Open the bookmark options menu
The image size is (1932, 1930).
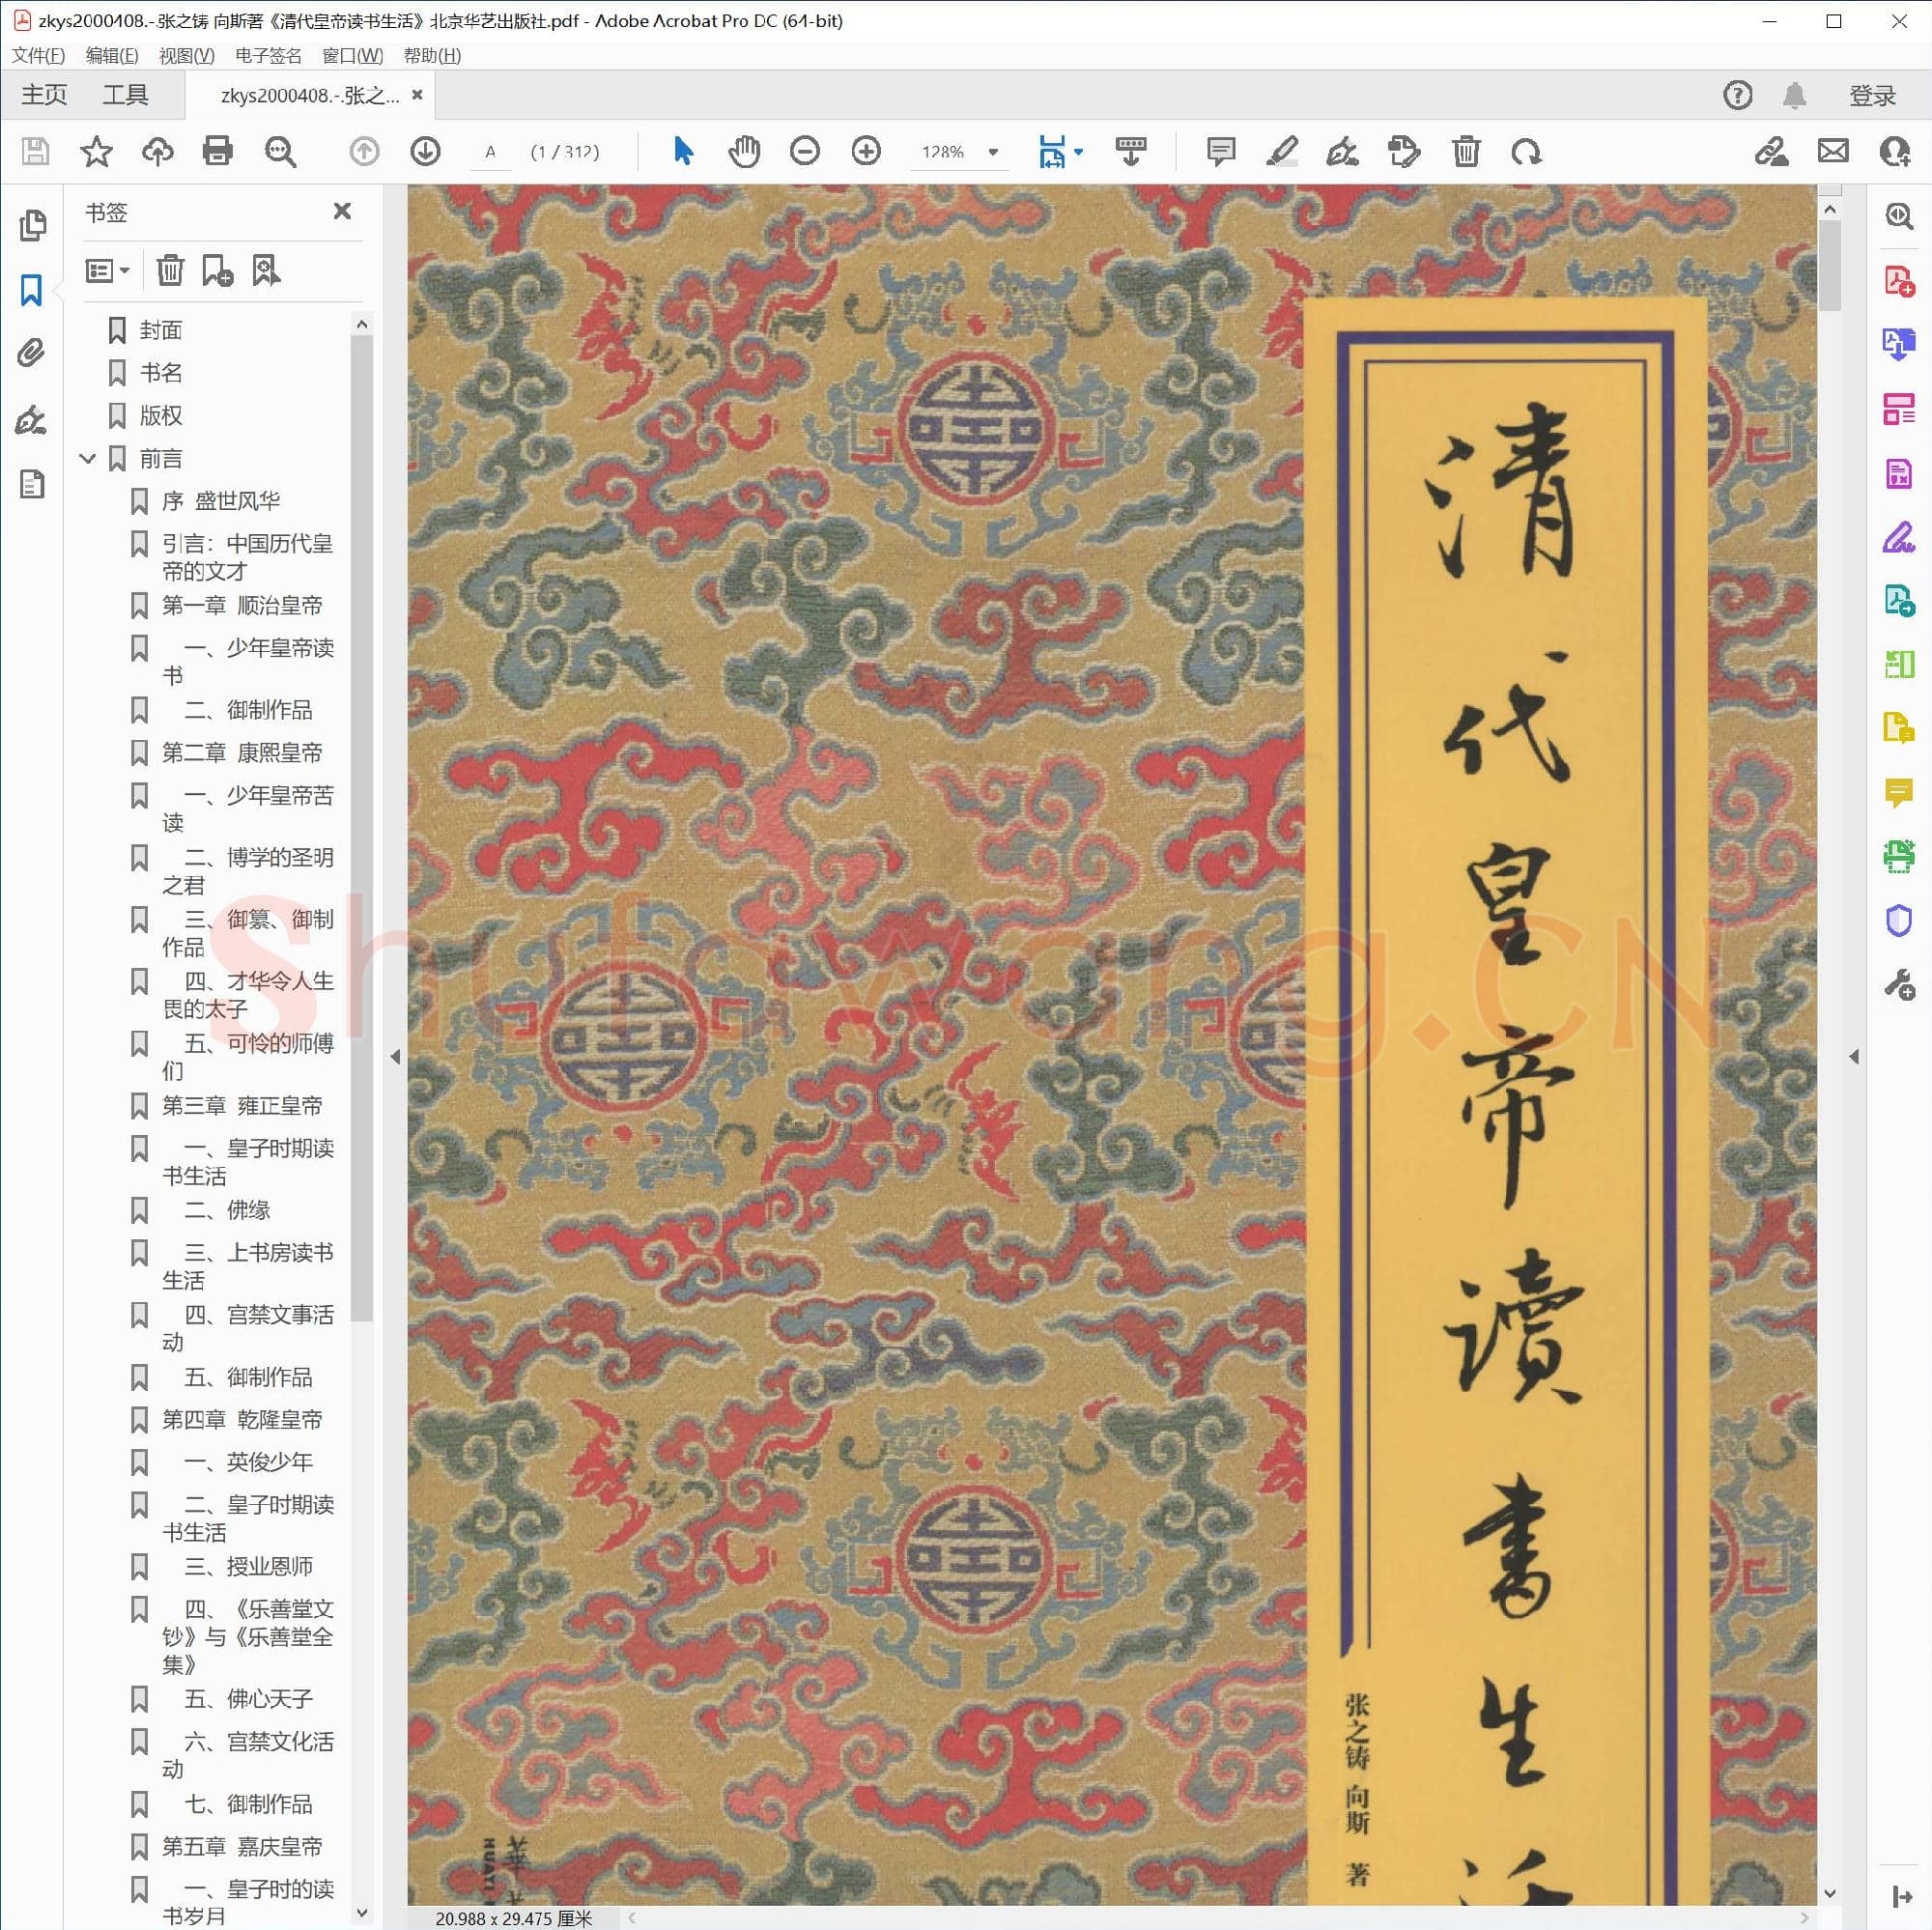(x=107, y=269)
